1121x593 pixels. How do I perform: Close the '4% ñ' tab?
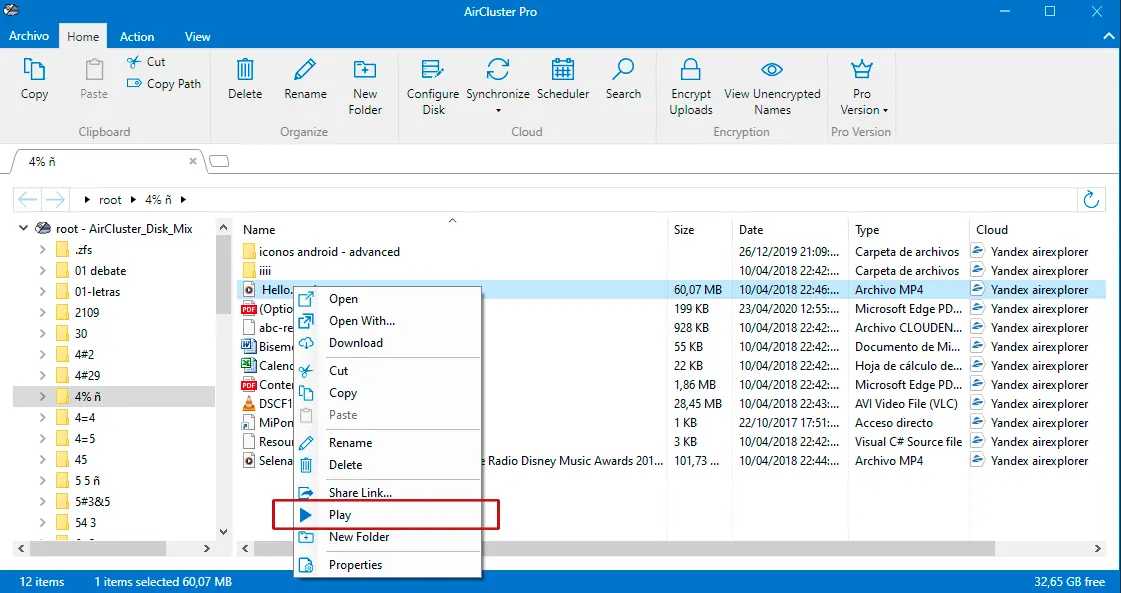click(192, 162)
